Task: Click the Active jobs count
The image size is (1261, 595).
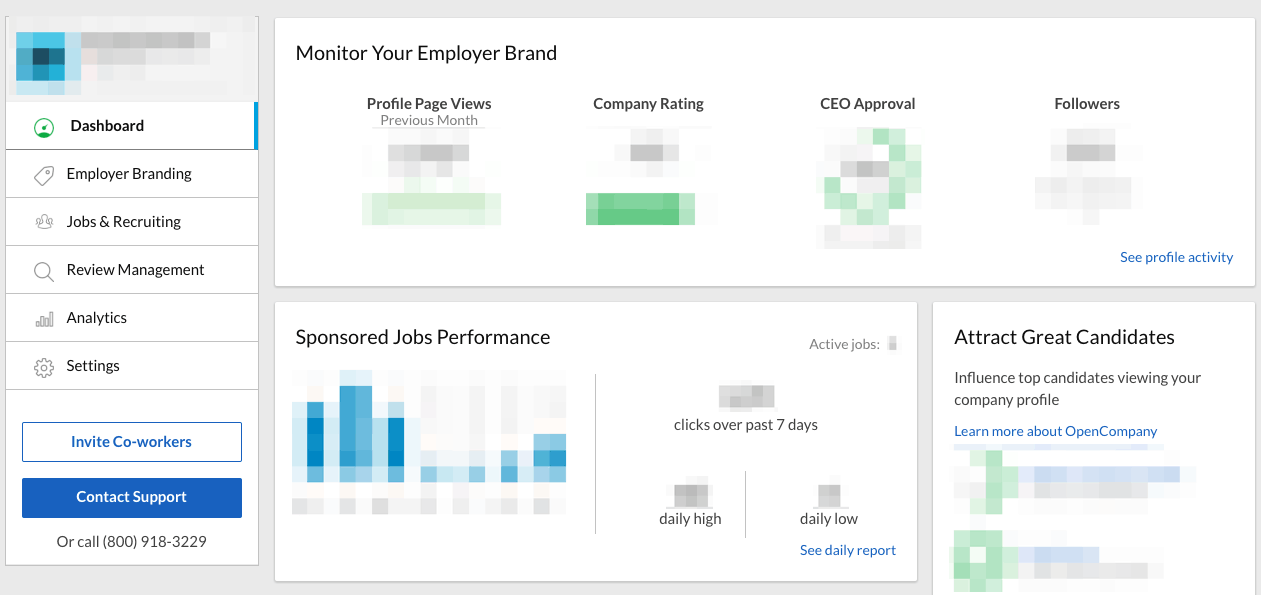Action: click(x=891, y=343)
